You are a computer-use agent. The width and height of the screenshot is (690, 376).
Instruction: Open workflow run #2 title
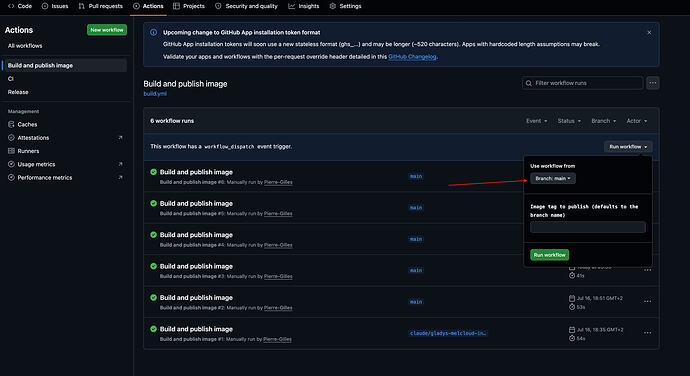196,298
